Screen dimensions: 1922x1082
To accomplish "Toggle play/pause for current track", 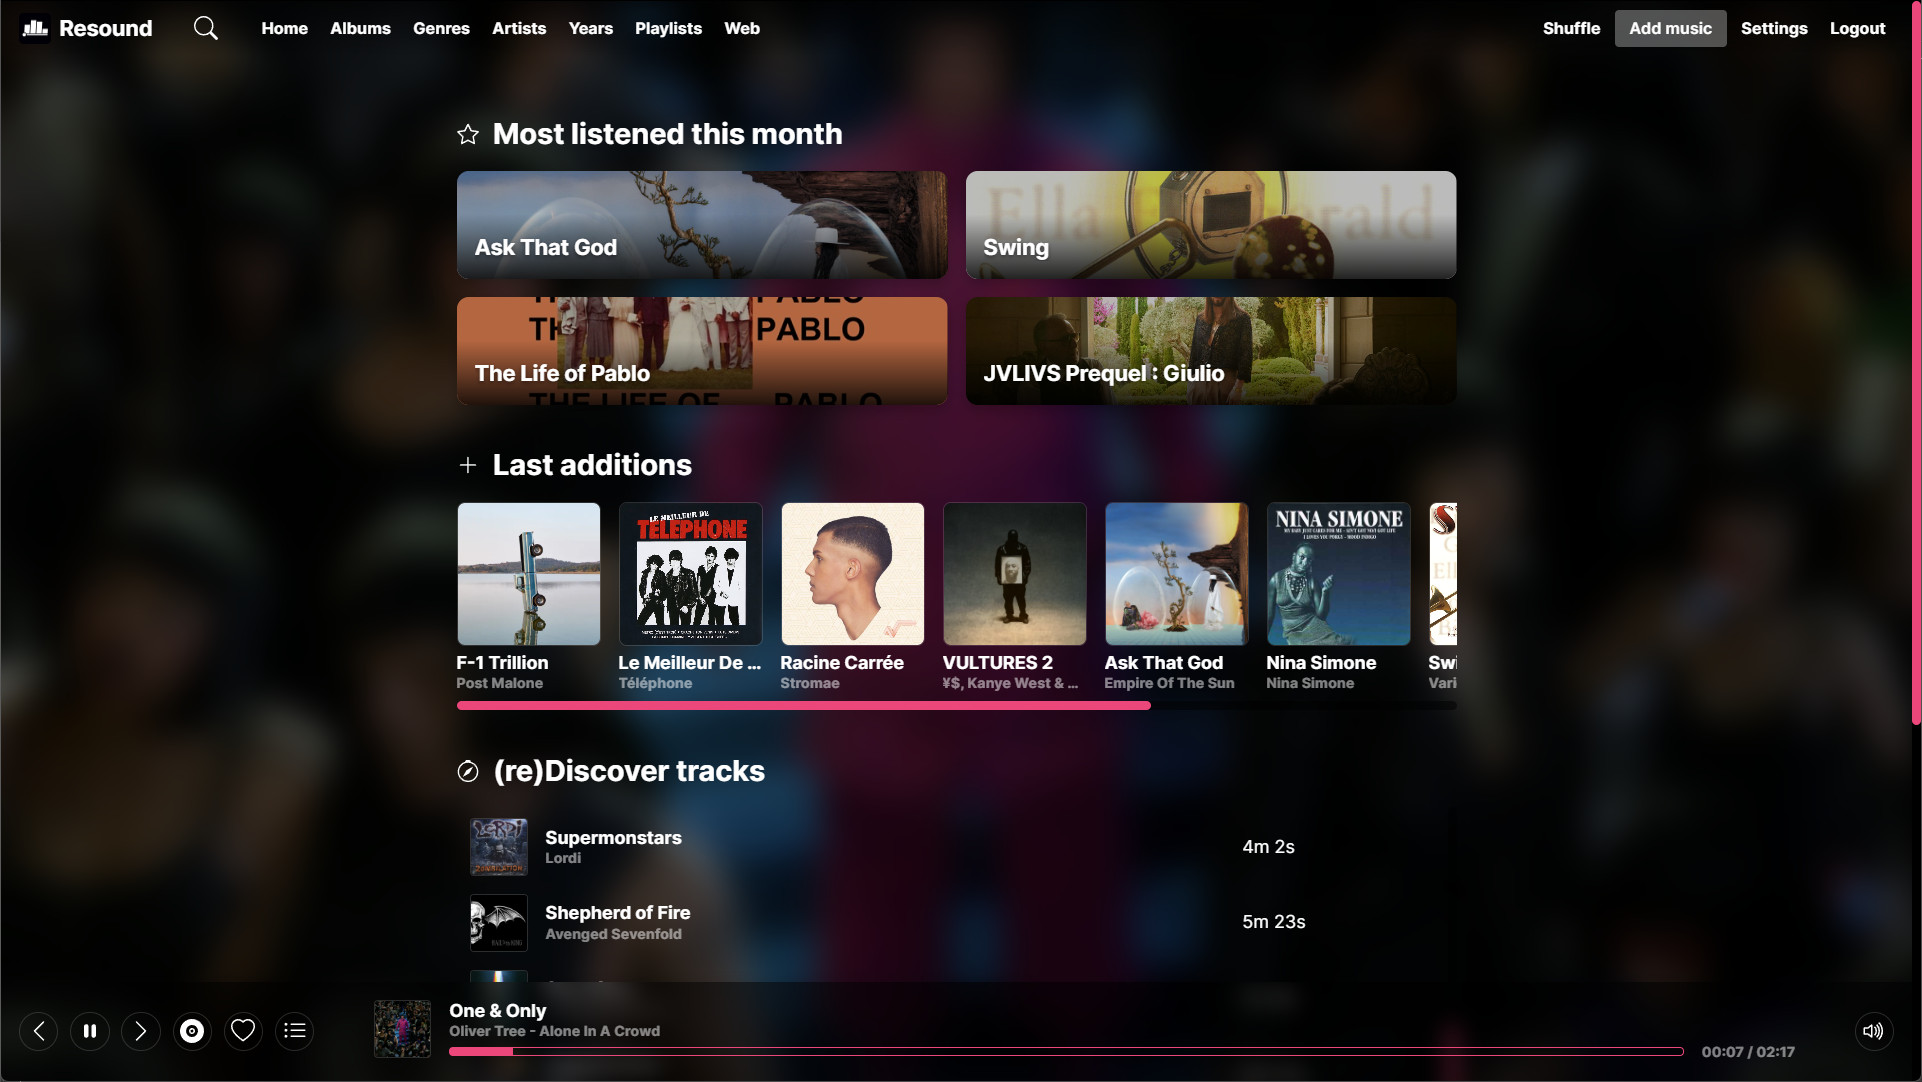I will click(x=90, y=1029).
